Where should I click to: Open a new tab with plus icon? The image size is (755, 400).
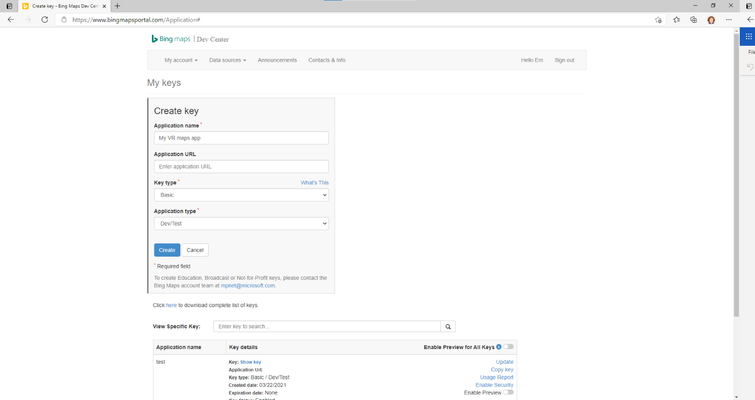tap(117, 6)
